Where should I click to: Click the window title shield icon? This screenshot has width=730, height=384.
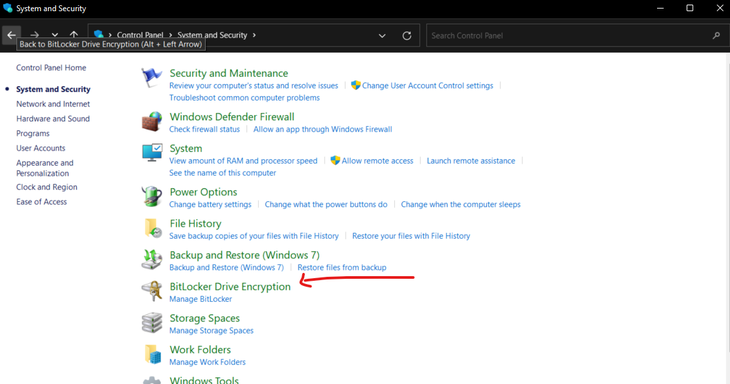pyautogui.click(x=7, y=8)
